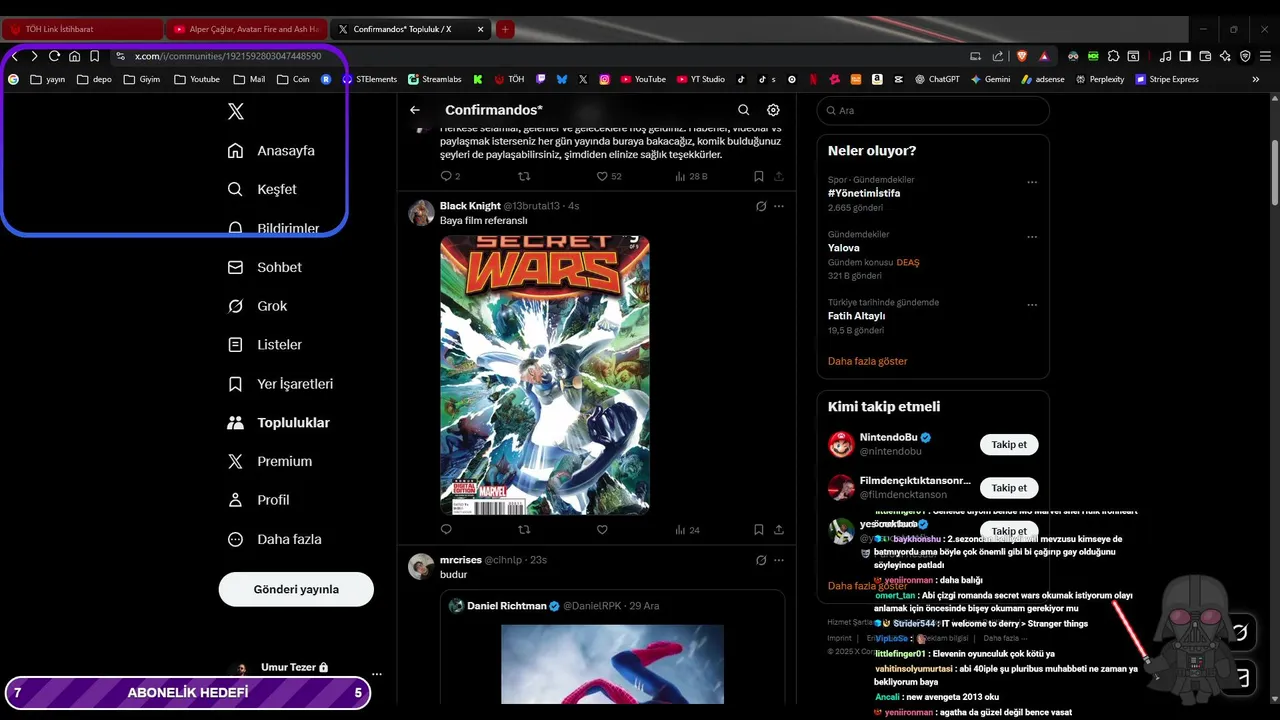Like Black Knight's Secret Wars post
1280x720 pixels.
[602, 530]
